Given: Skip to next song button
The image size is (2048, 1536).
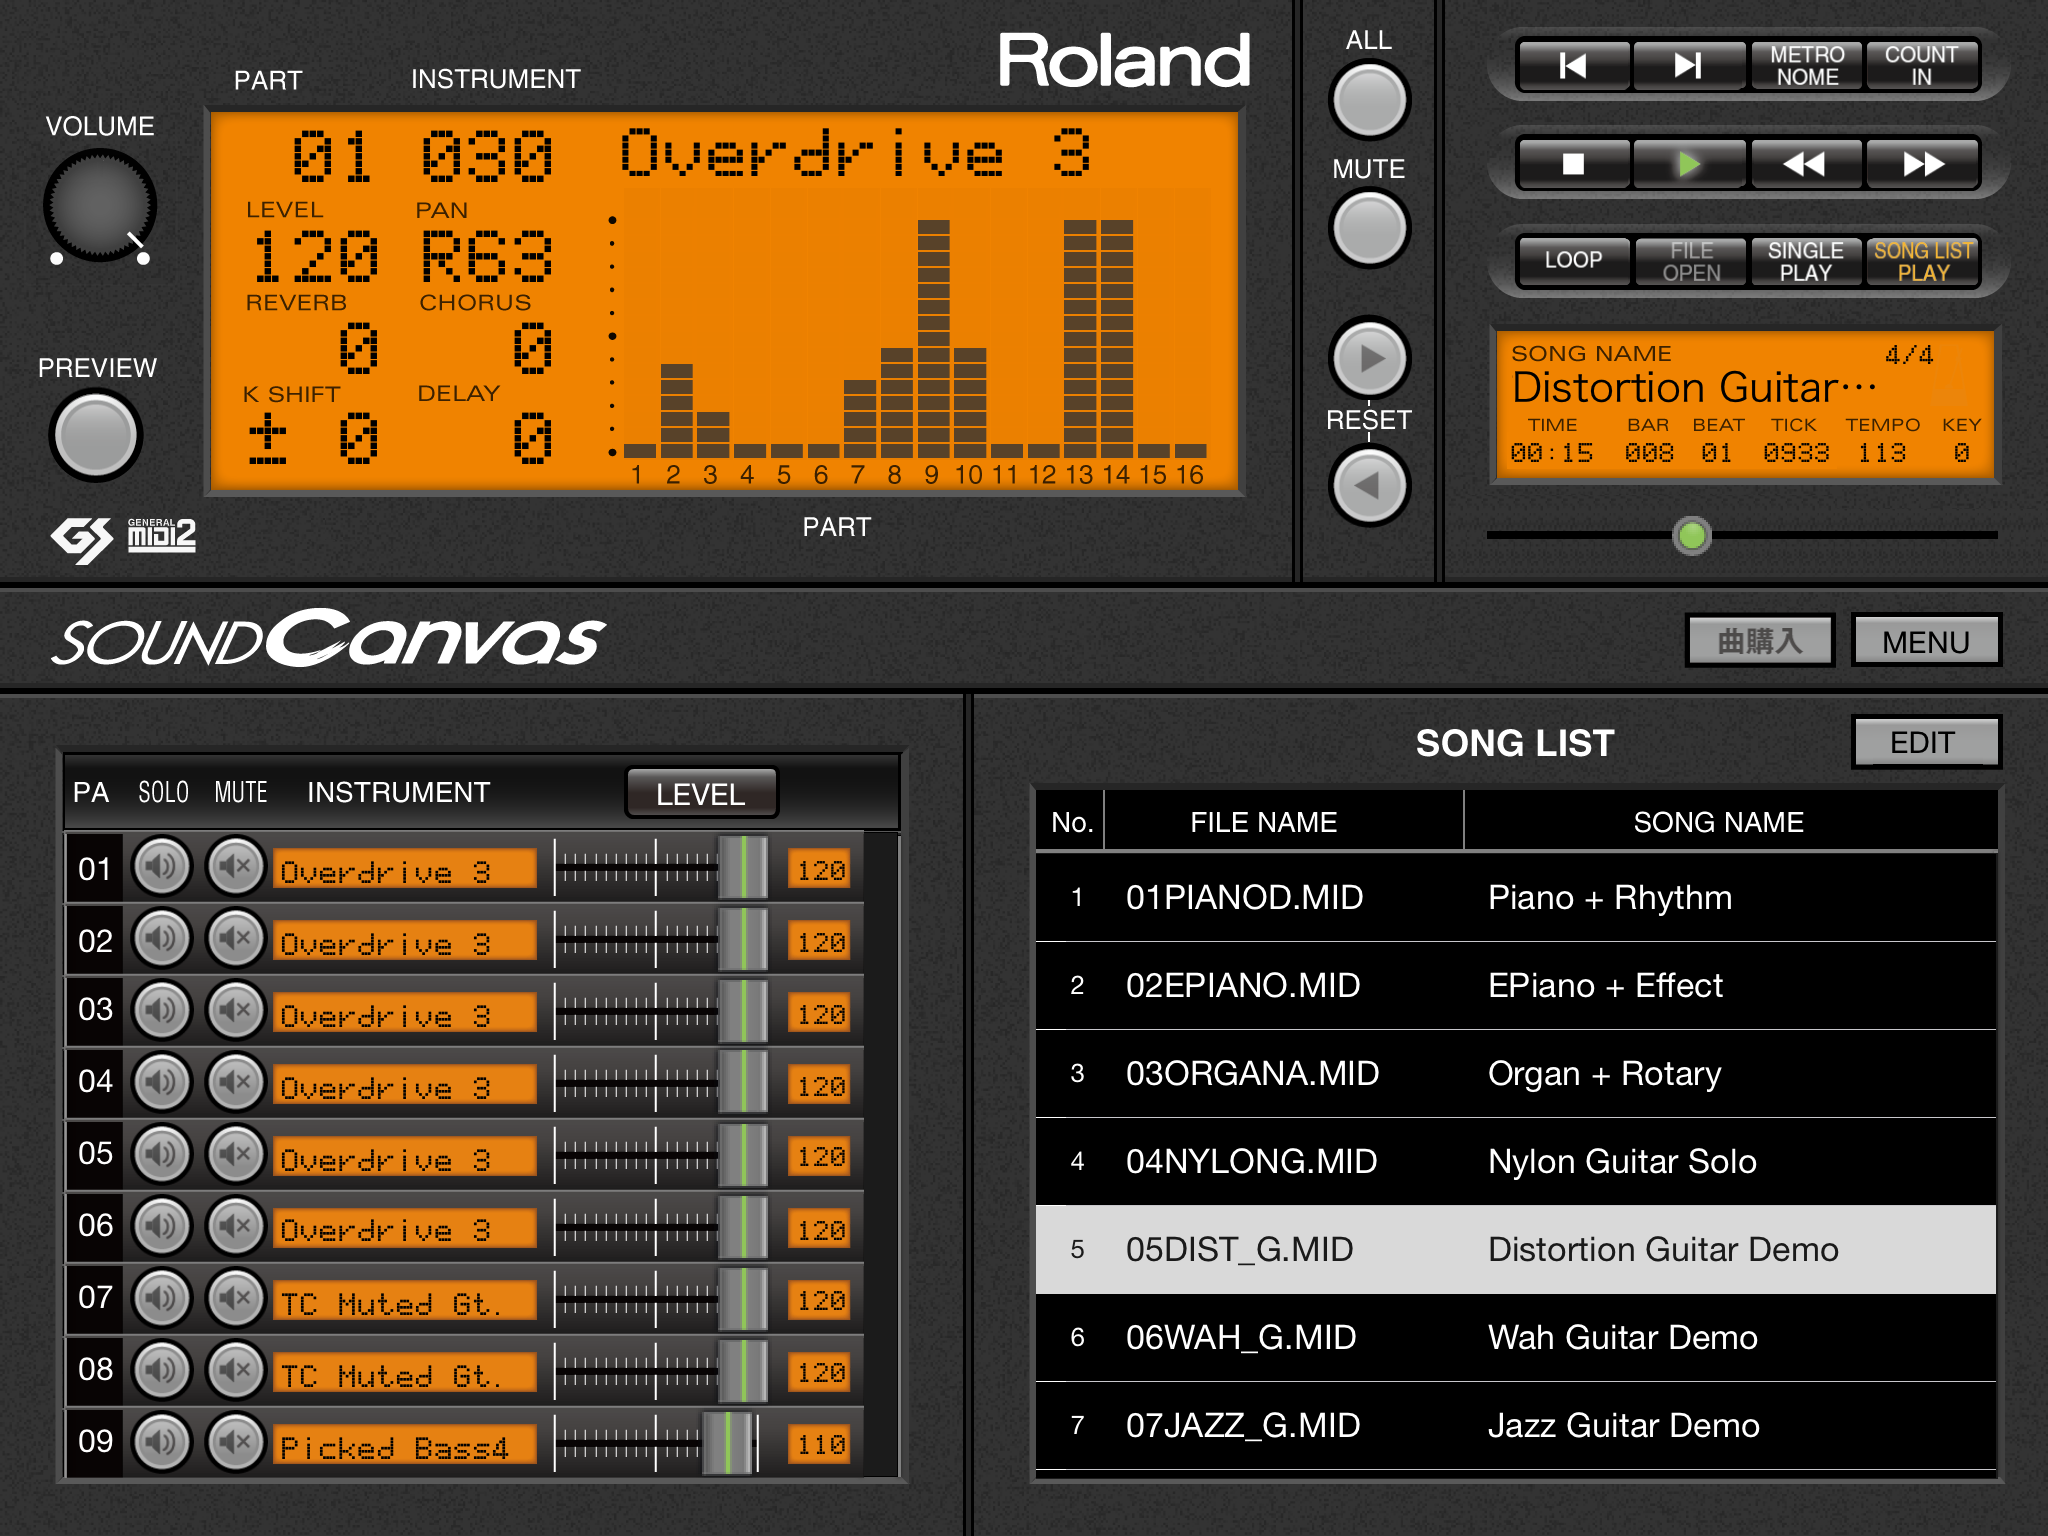Looking at the screenshot, I should [x=1689, y=66].
